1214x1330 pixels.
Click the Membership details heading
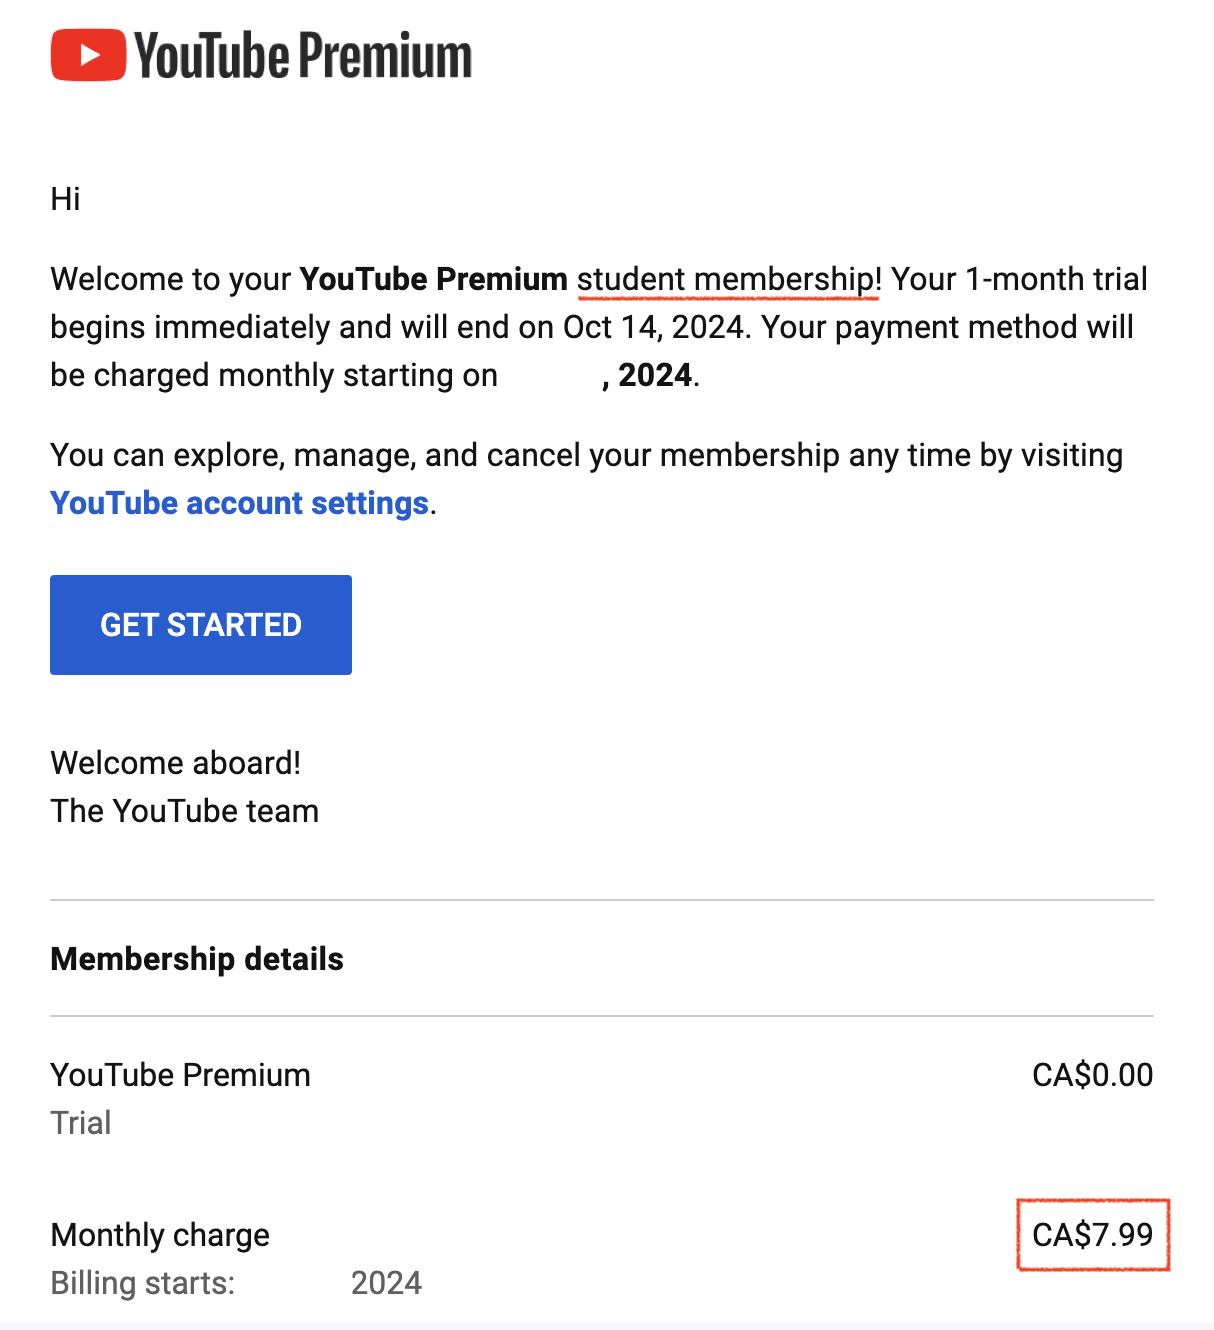click(197, 959)
